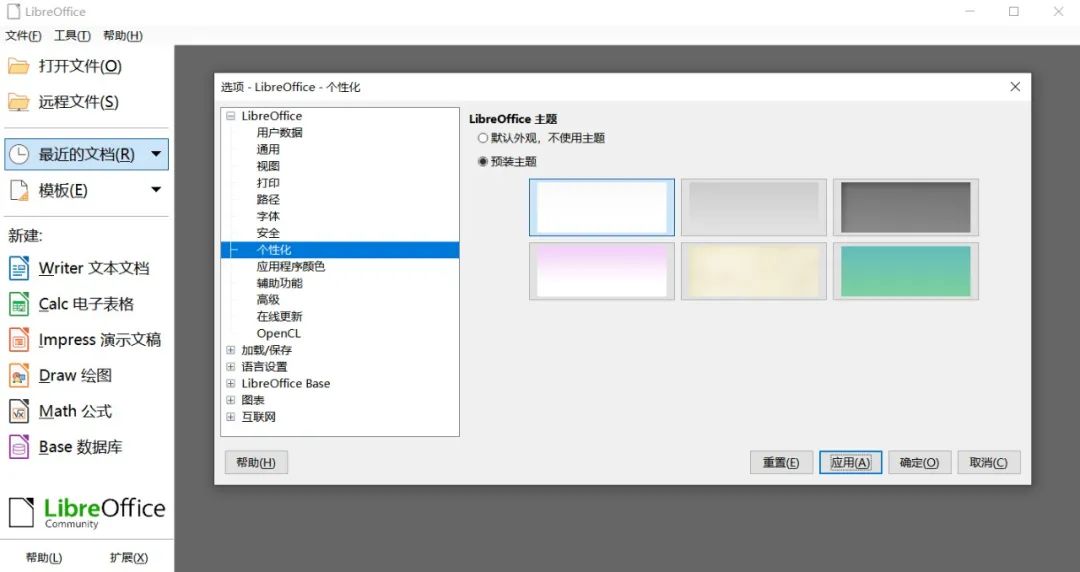Expand the 图表 tree node

click(231, 400)
